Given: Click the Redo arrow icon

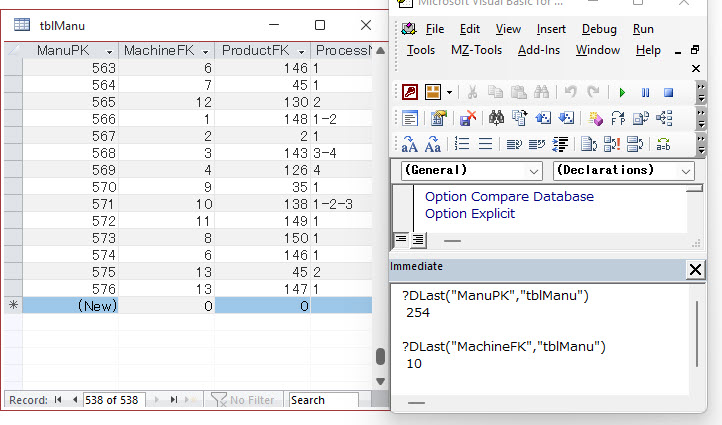Looking at the screenshot, I should [x=594, y=93].
